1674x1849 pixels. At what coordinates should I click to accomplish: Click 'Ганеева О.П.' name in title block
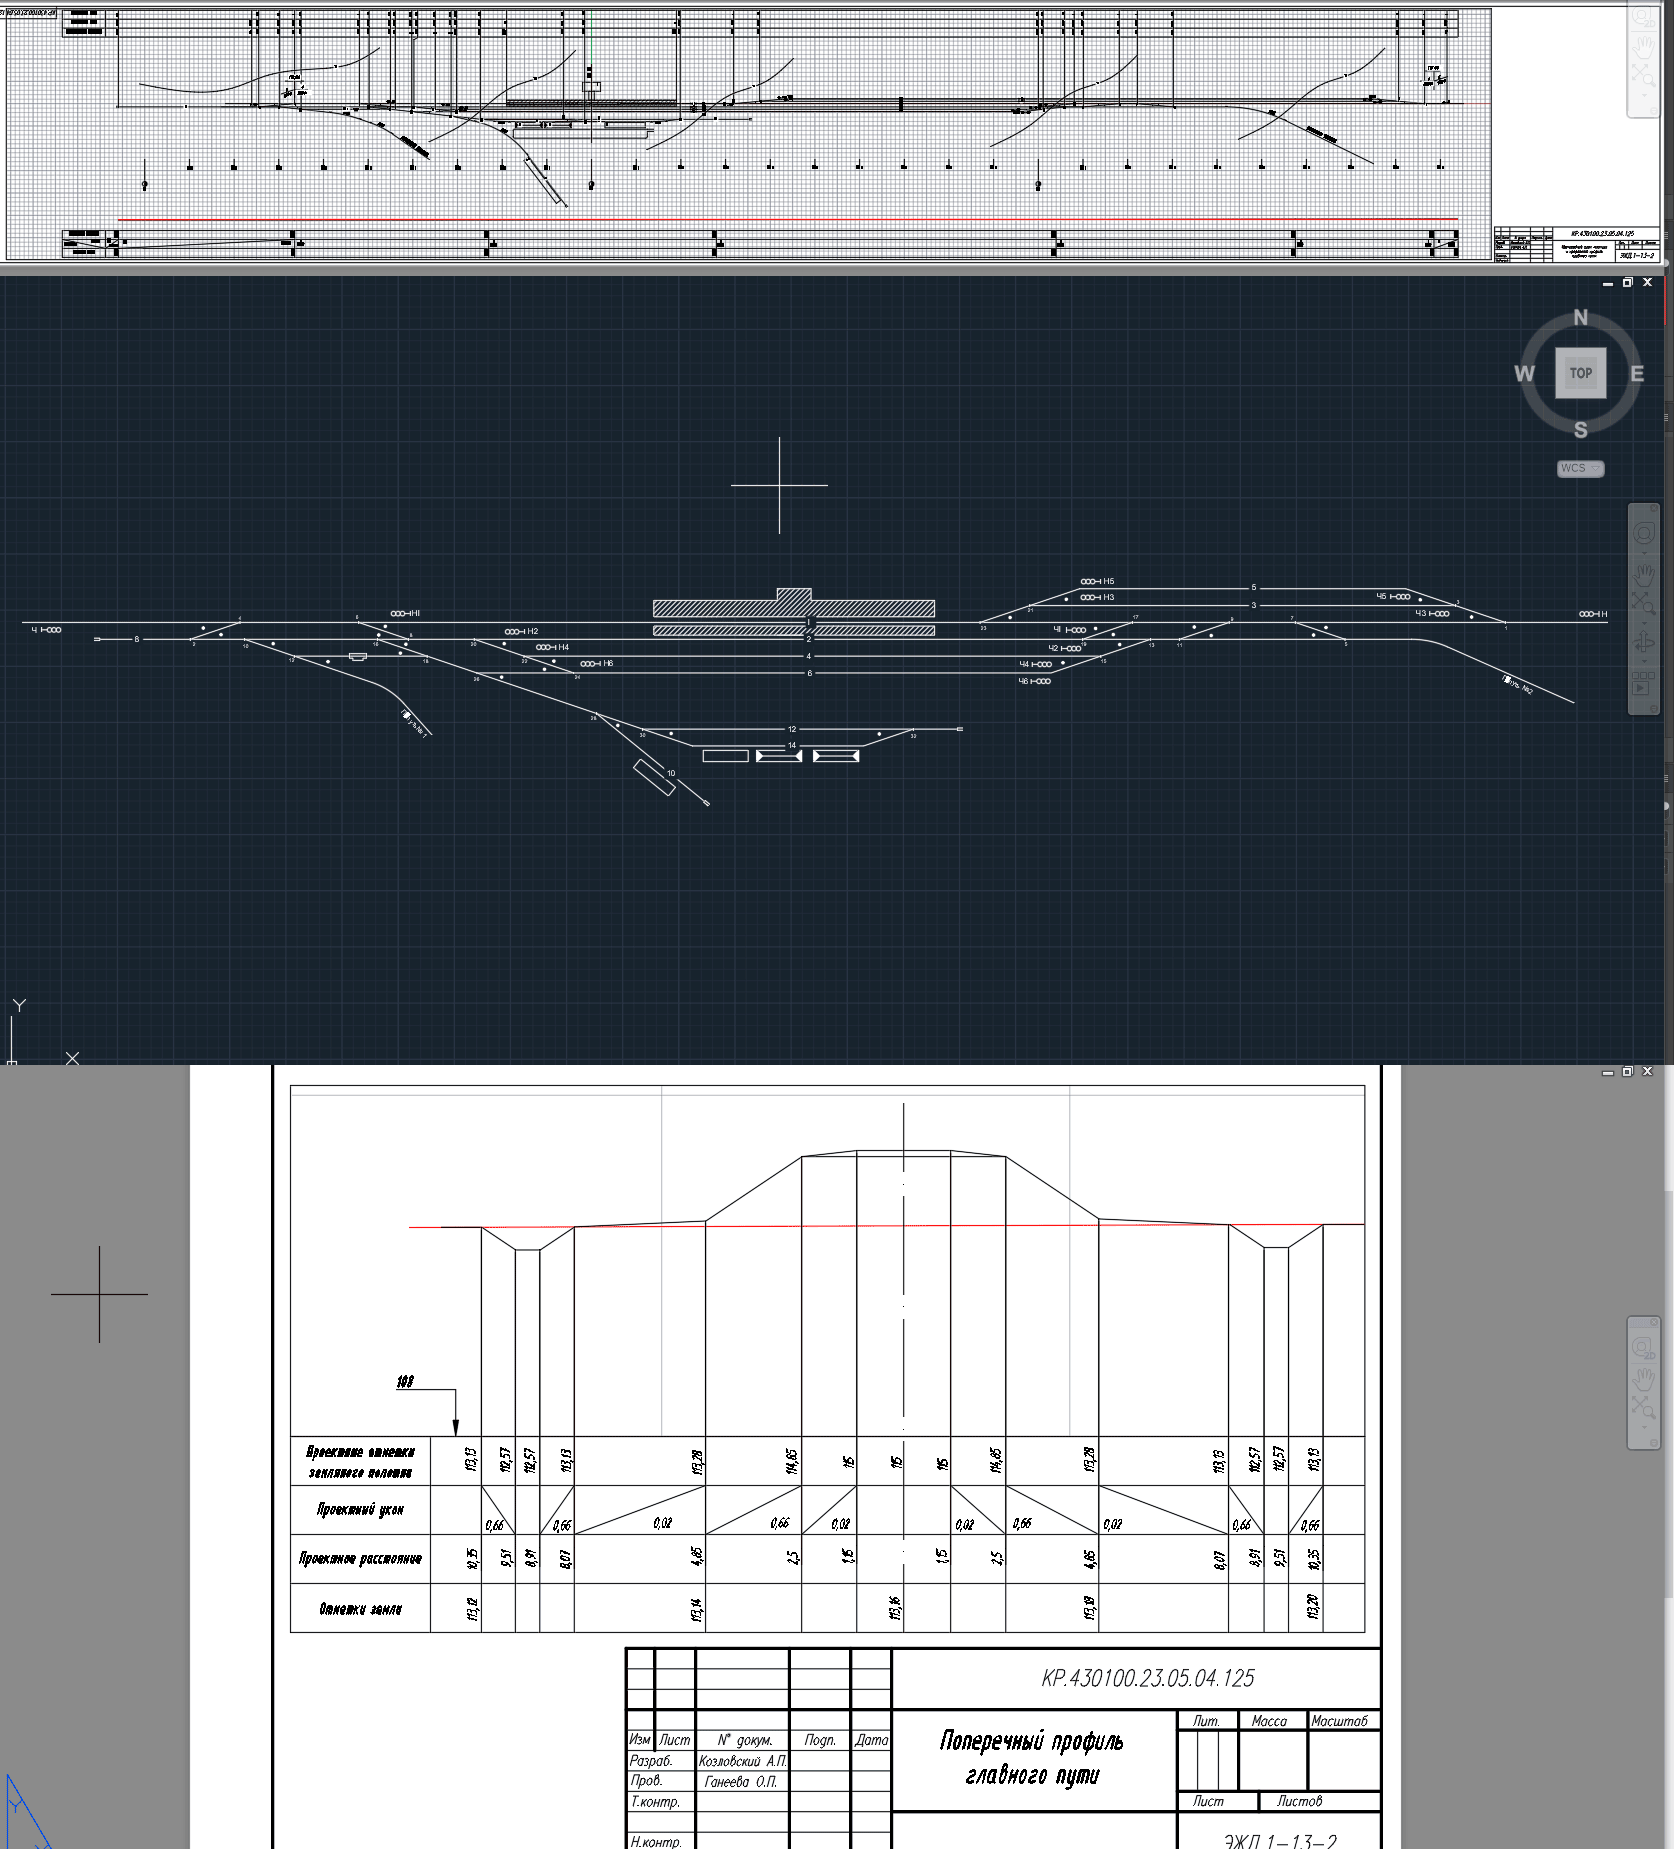click(740, 1781)
